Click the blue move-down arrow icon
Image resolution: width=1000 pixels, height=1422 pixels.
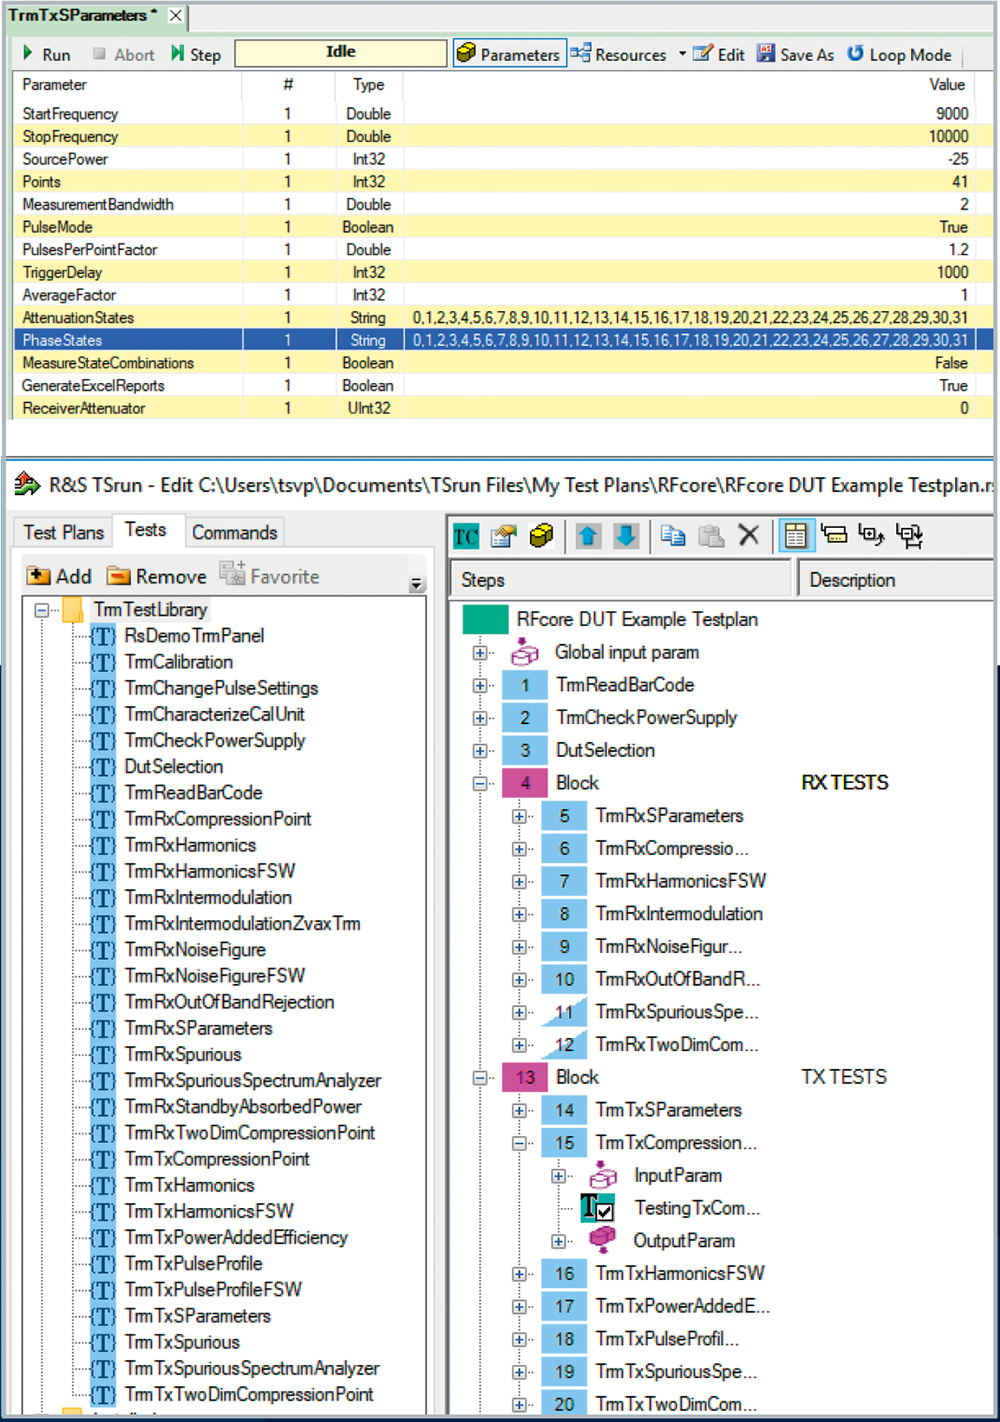[626, 536]
